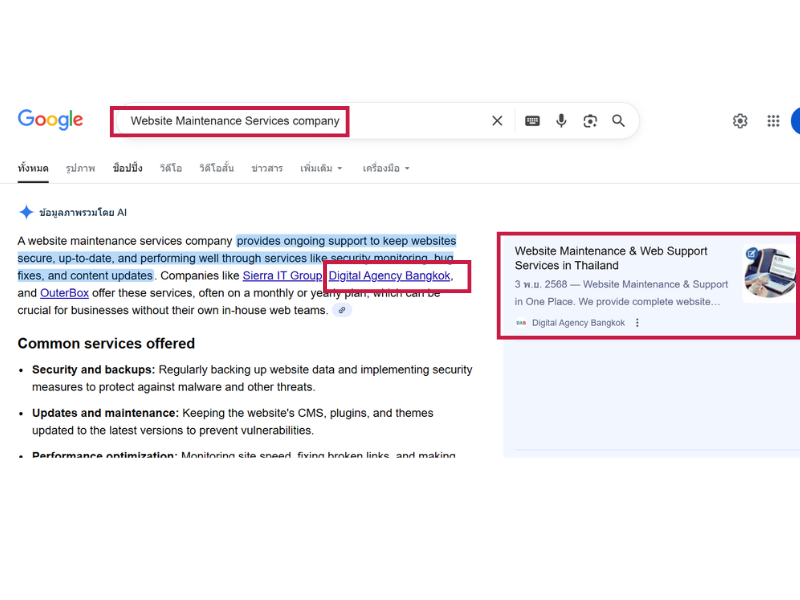
Task: Select the ข่าวสาร news tab
Action: (267, 168)
